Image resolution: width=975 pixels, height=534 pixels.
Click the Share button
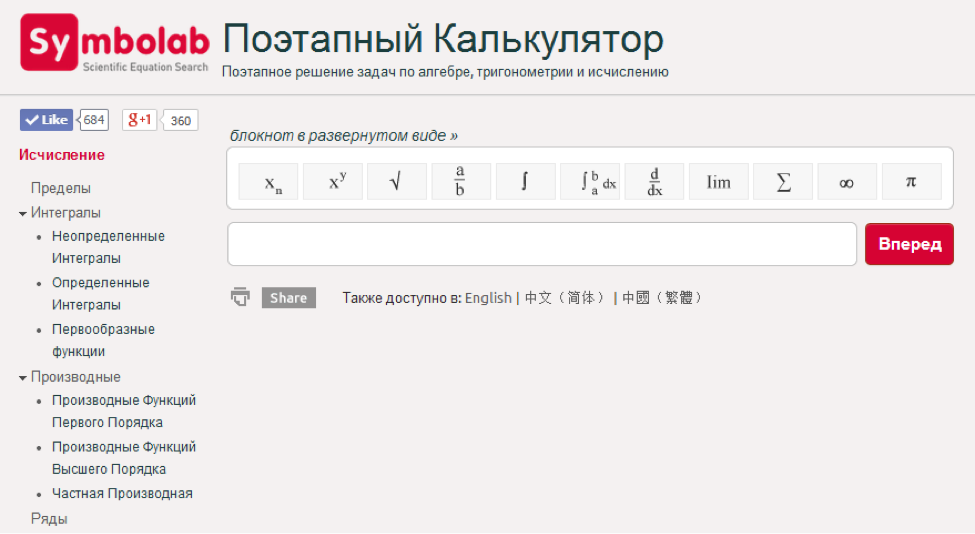tap(289, 298)
